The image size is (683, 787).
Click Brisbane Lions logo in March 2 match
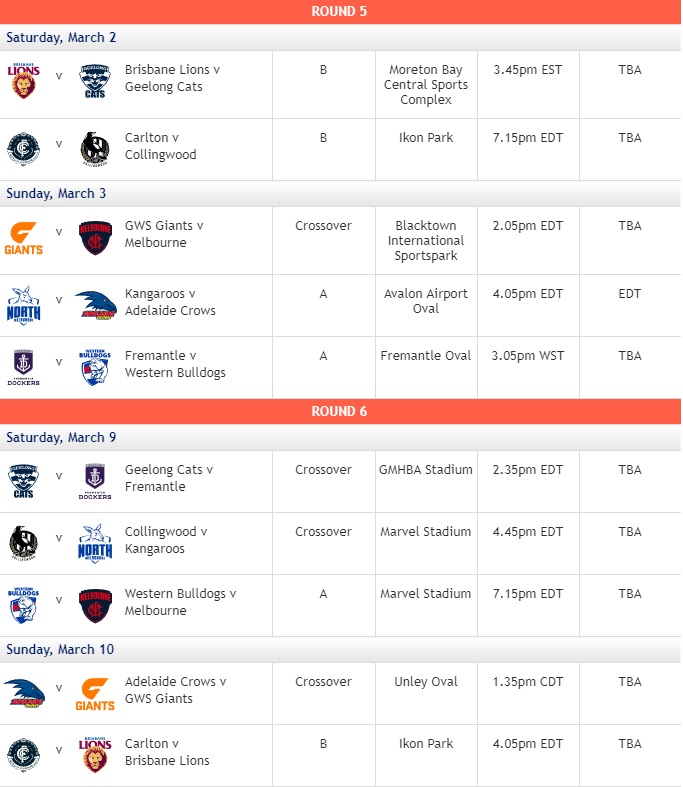pos(23,81)
